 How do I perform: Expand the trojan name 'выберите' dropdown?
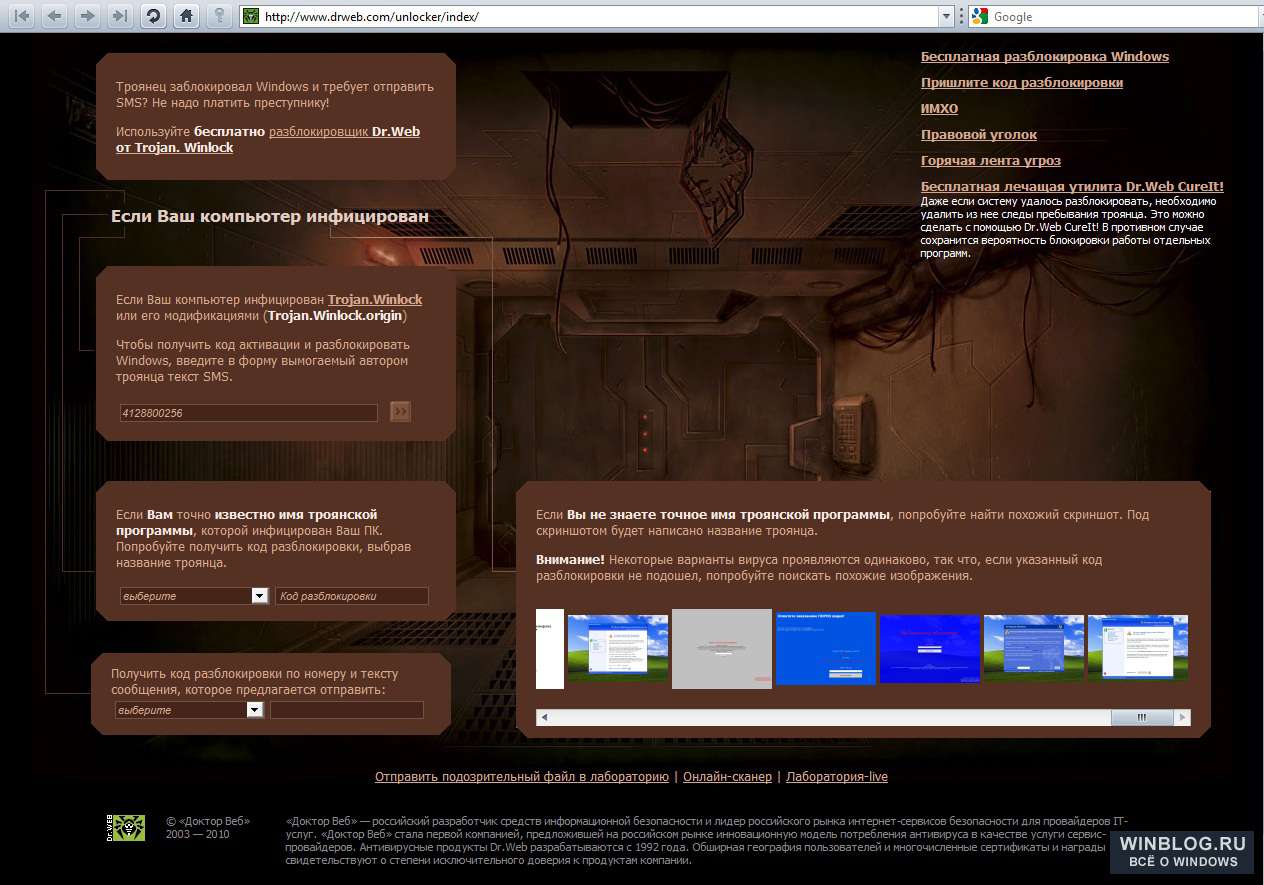(x=260, y=595)
